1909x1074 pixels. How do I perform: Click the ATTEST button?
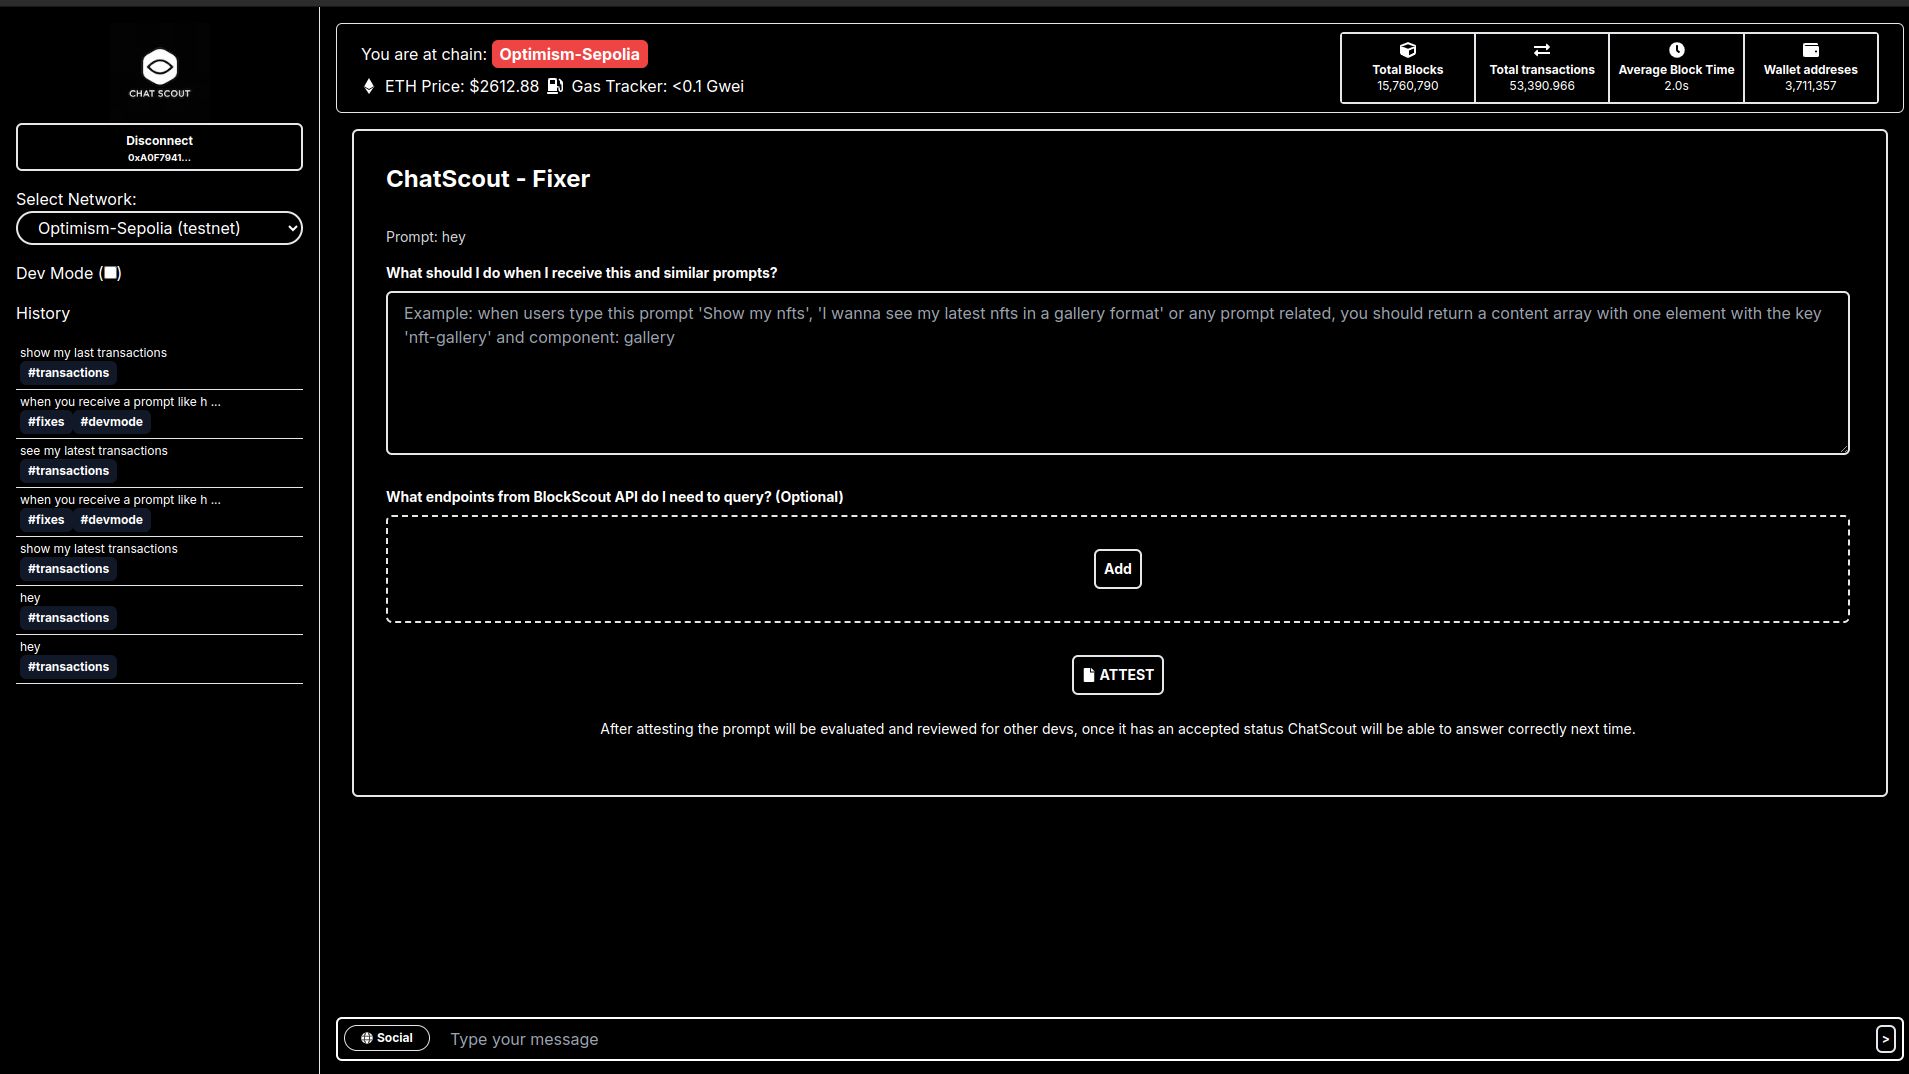click(x=1117, y=675)
